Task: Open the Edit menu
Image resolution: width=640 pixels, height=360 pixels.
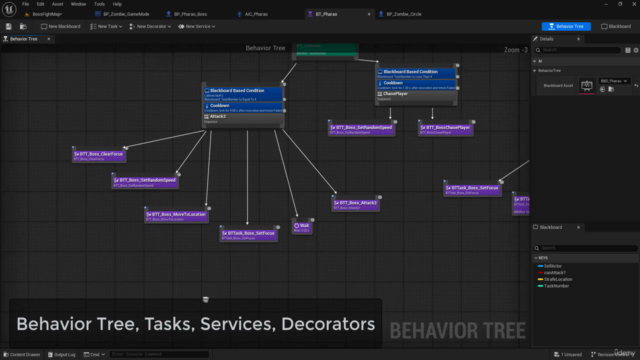Action: coord(40,4)
